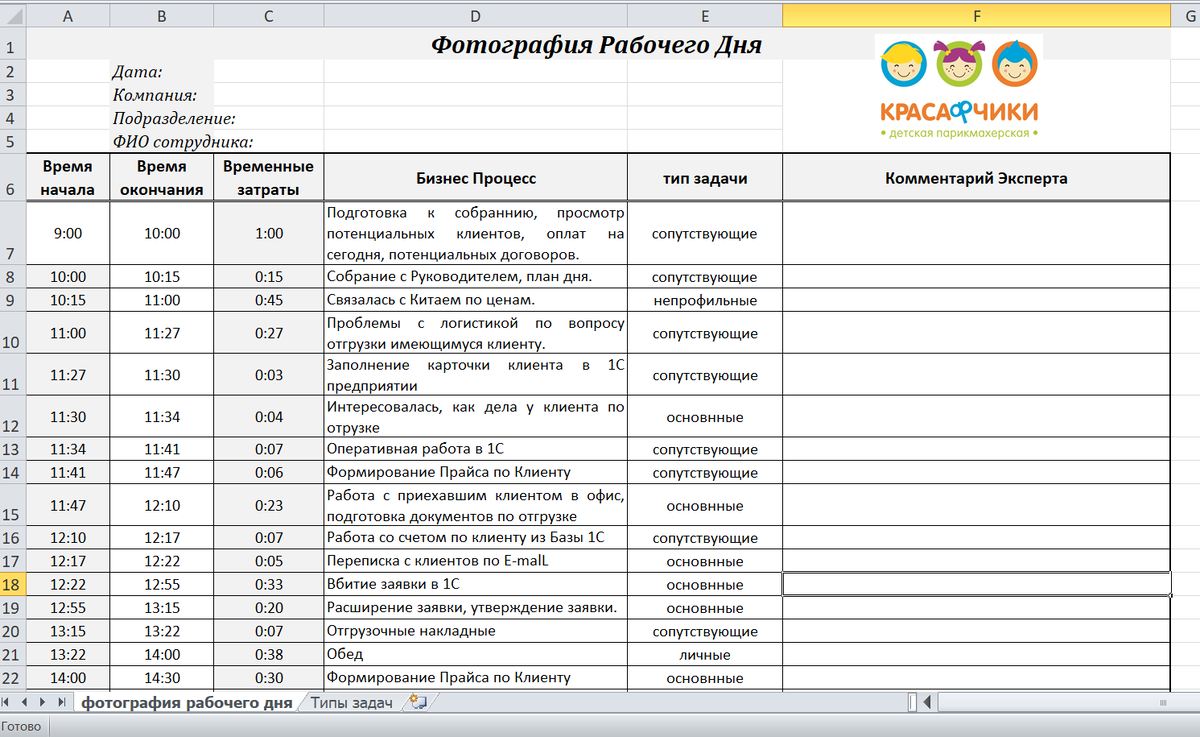Click the title 'Фотография Рабочего Дня'
1200x737 pixels.
[x=596, y=45]
